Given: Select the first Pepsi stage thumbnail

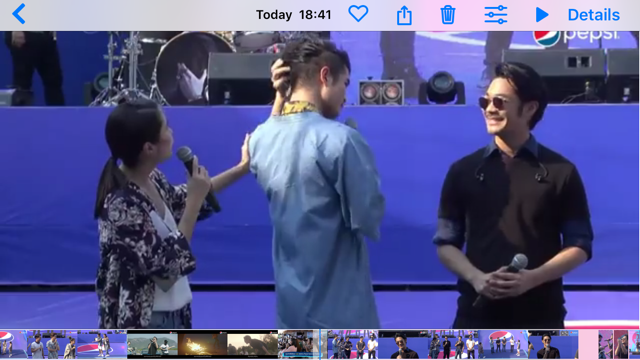Looking at the screenshot, I should click(x=13, y=345).
